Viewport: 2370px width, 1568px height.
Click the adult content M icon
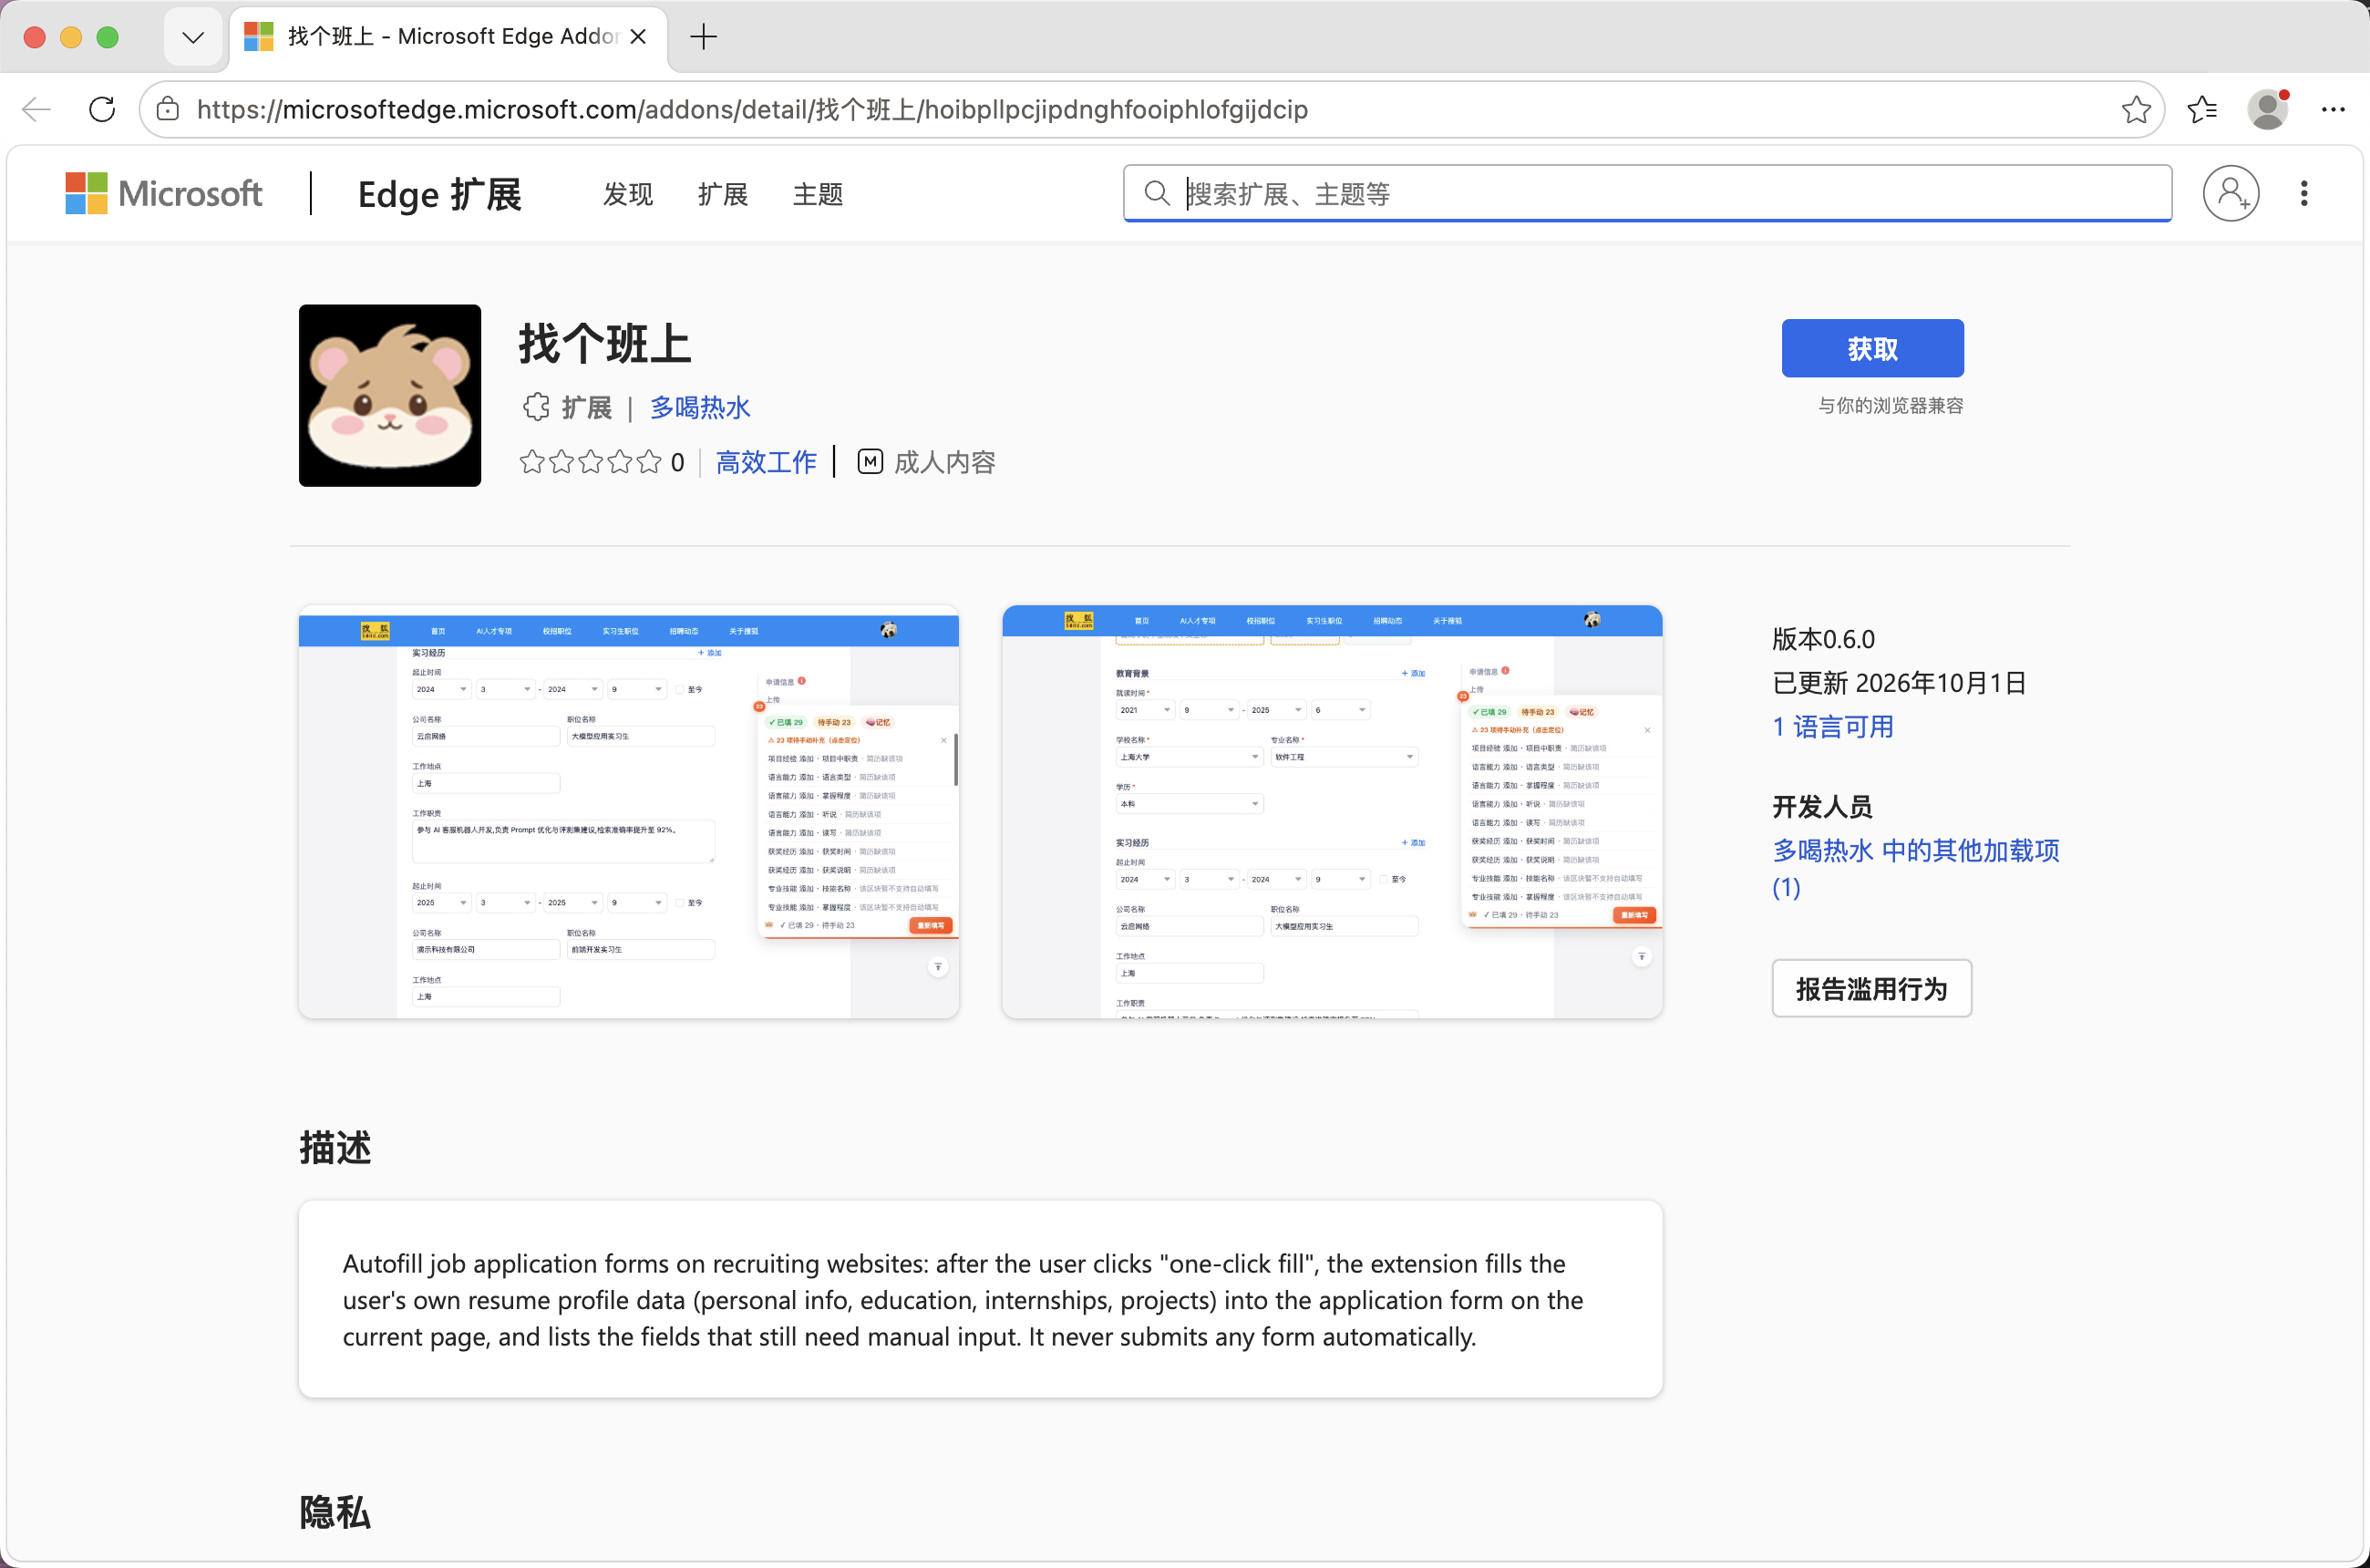pos(870,462)
